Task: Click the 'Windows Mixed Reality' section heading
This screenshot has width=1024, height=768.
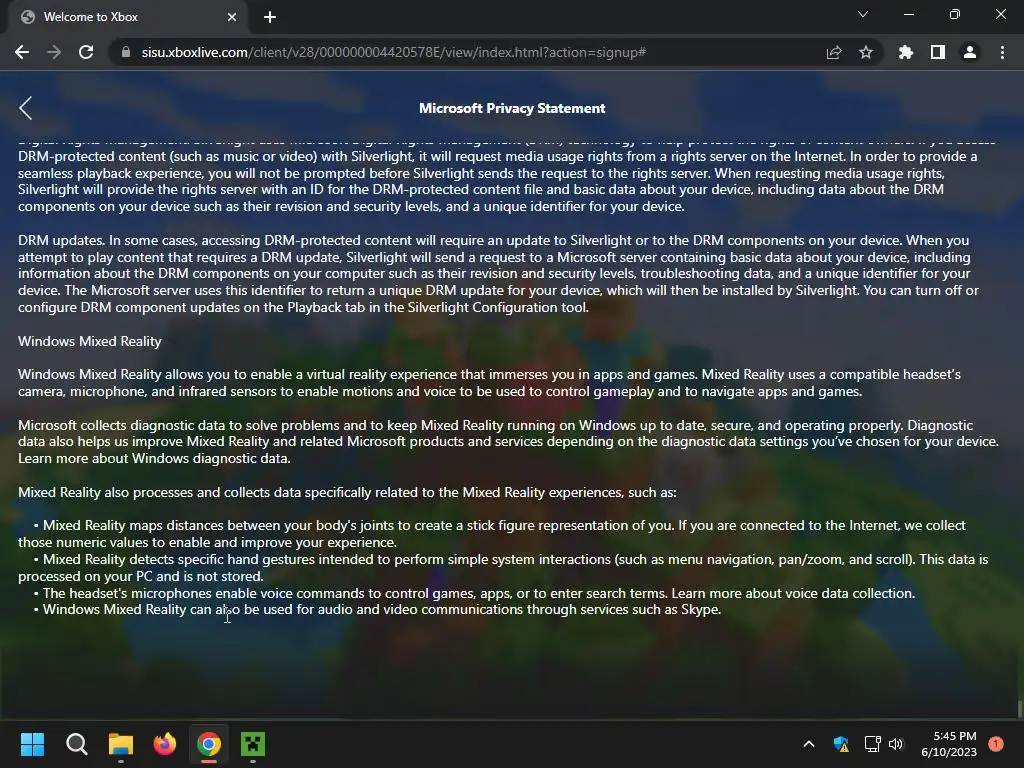Action: coord(89,341)
